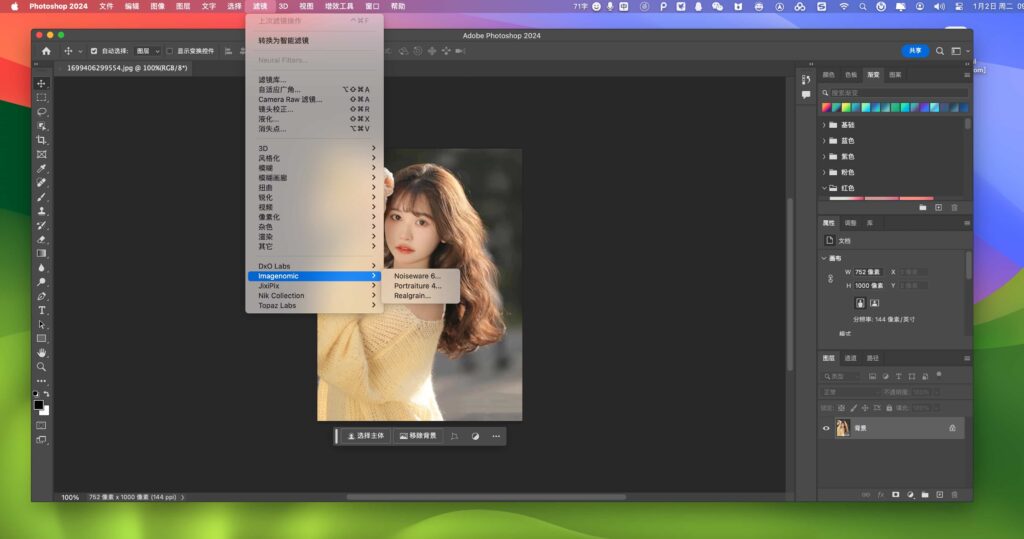Image resolution: width=1024 pixels, height=539 pixels.
Task: Click the Home icon in options bar
Action: [x=46, y=51]
